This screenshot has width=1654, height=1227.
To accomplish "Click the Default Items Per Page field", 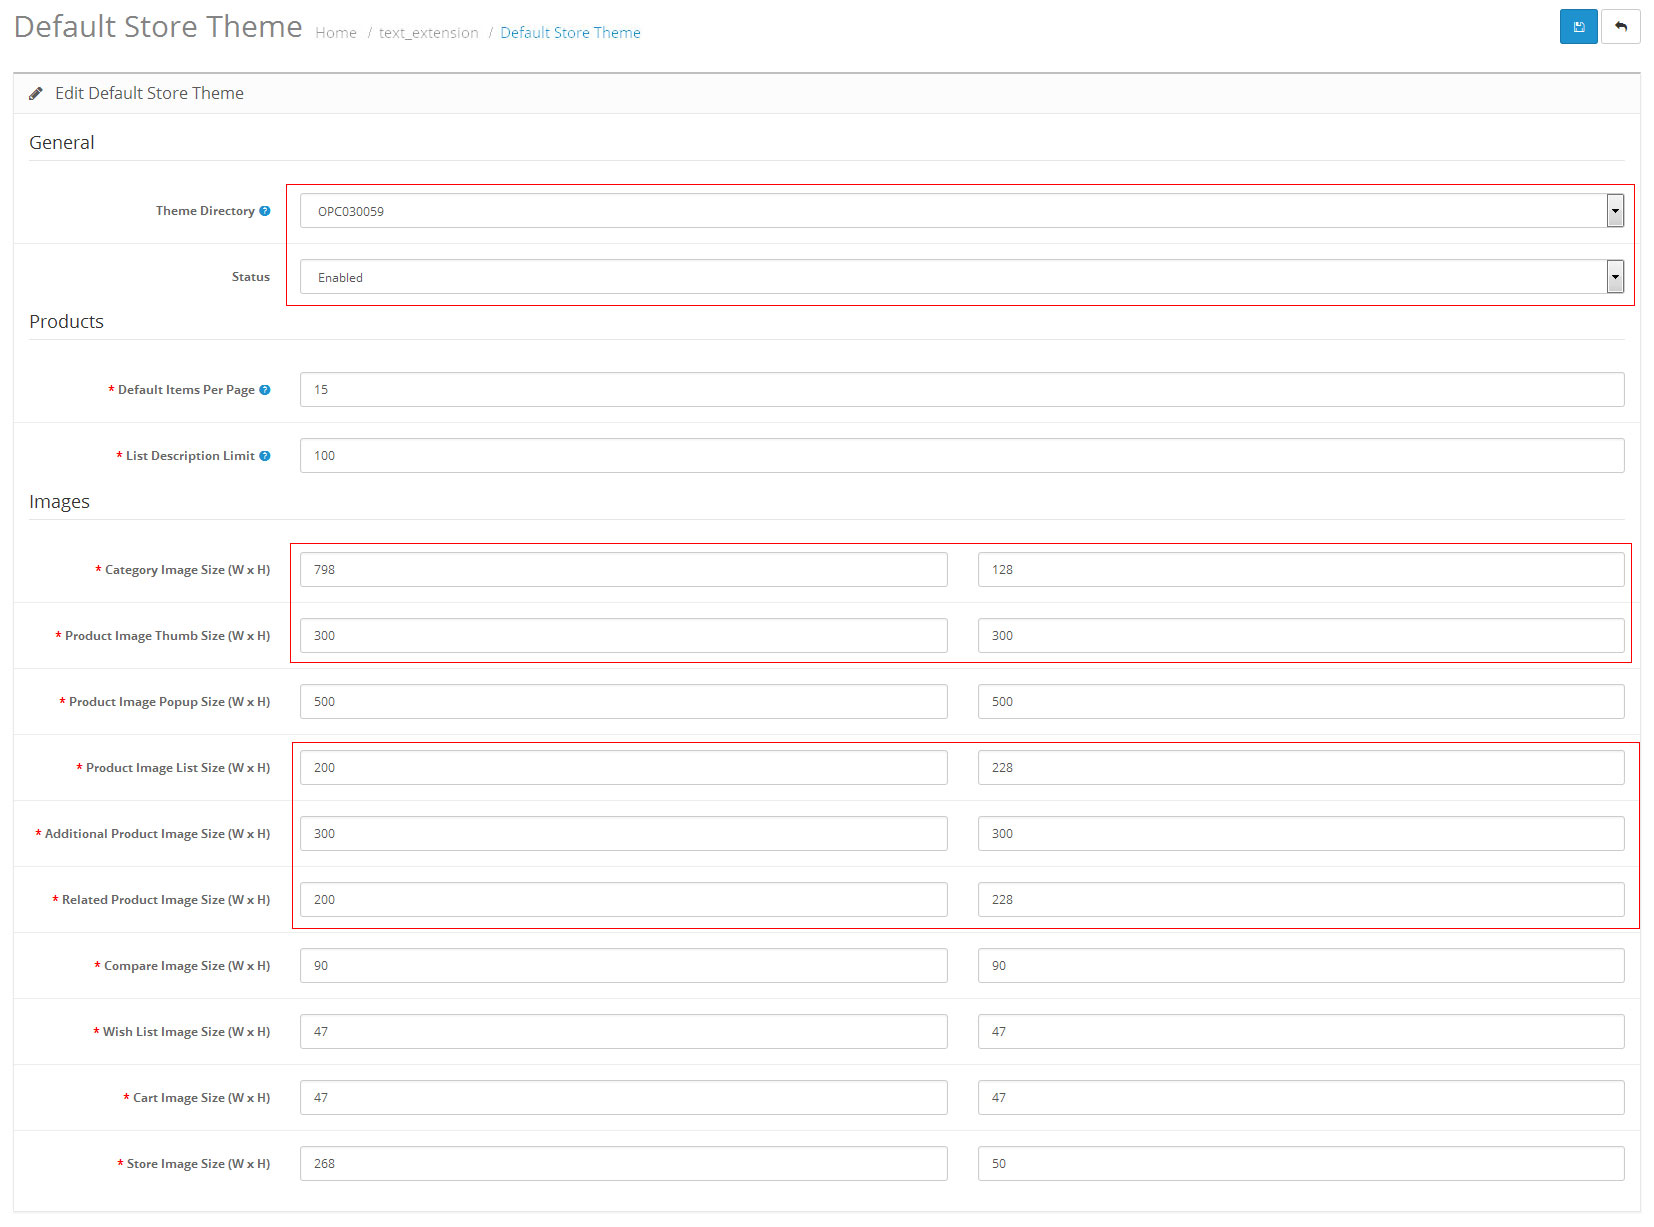I will (x=960, y=390).
